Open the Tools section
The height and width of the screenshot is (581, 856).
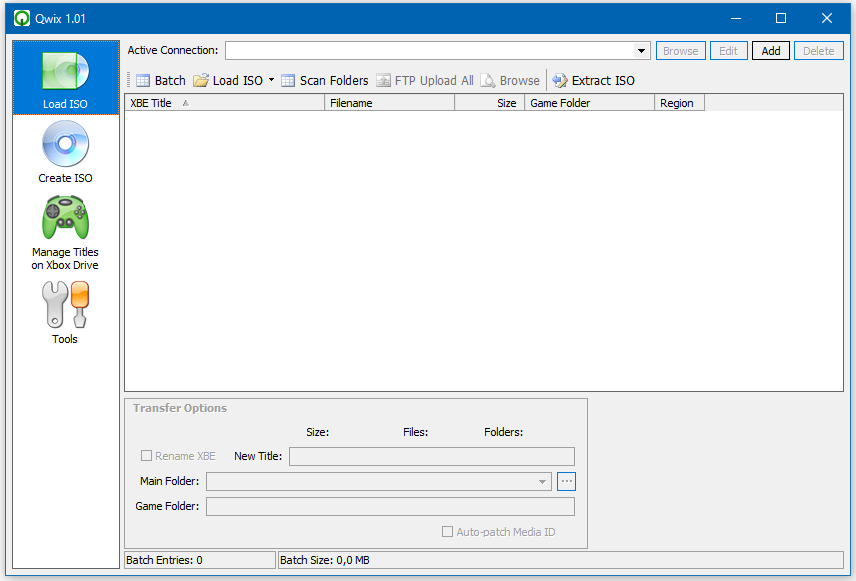pos(66,312)
